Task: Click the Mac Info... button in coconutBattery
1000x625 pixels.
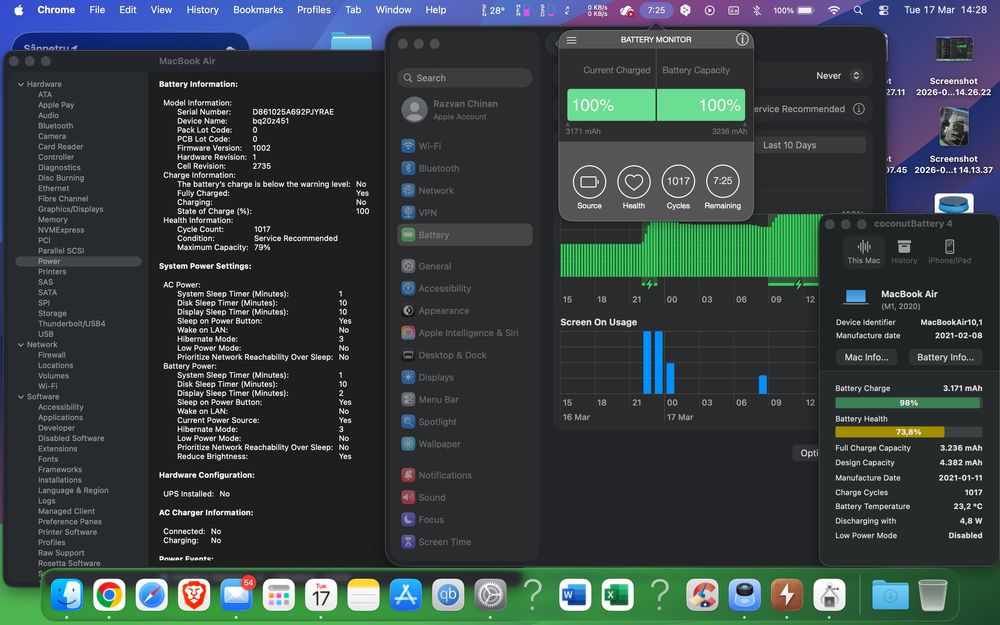Action: [x=866, y=357]
